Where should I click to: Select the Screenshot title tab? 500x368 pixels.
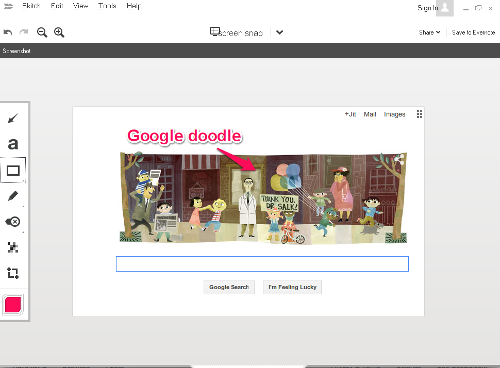click(x=16, y=51)
